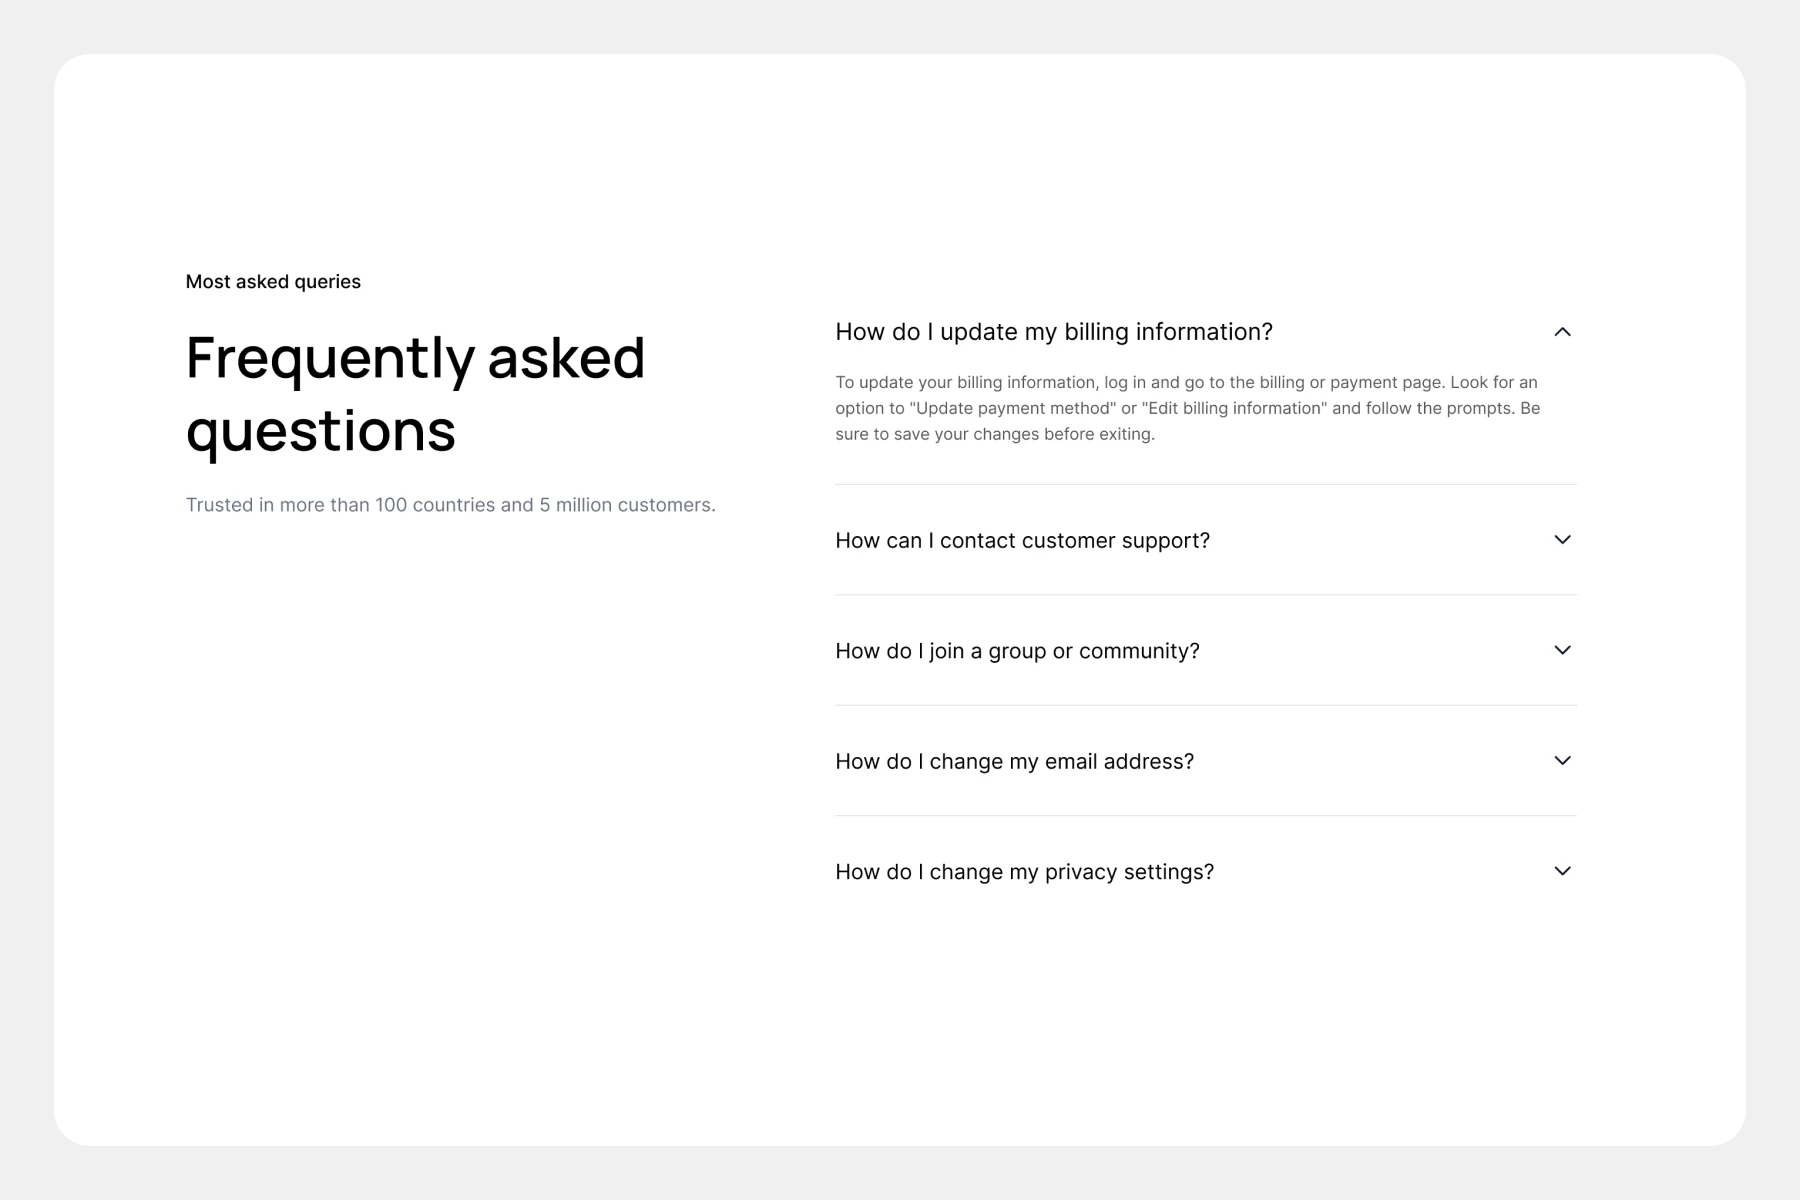The image size is (1800, 1200).
Task: Click the chevron next to join a group question
Action: (x=1562, y=650)
